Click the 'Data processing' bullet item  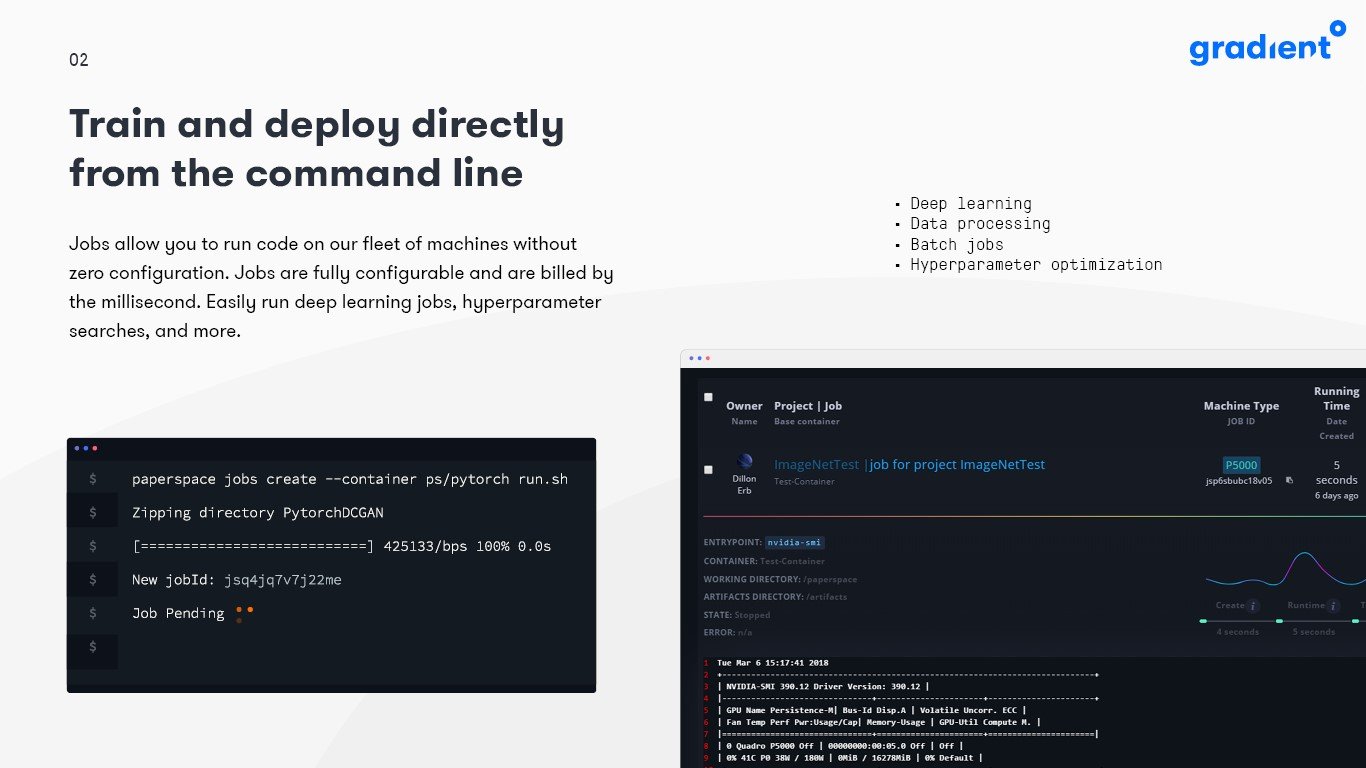tap(980, 223)
